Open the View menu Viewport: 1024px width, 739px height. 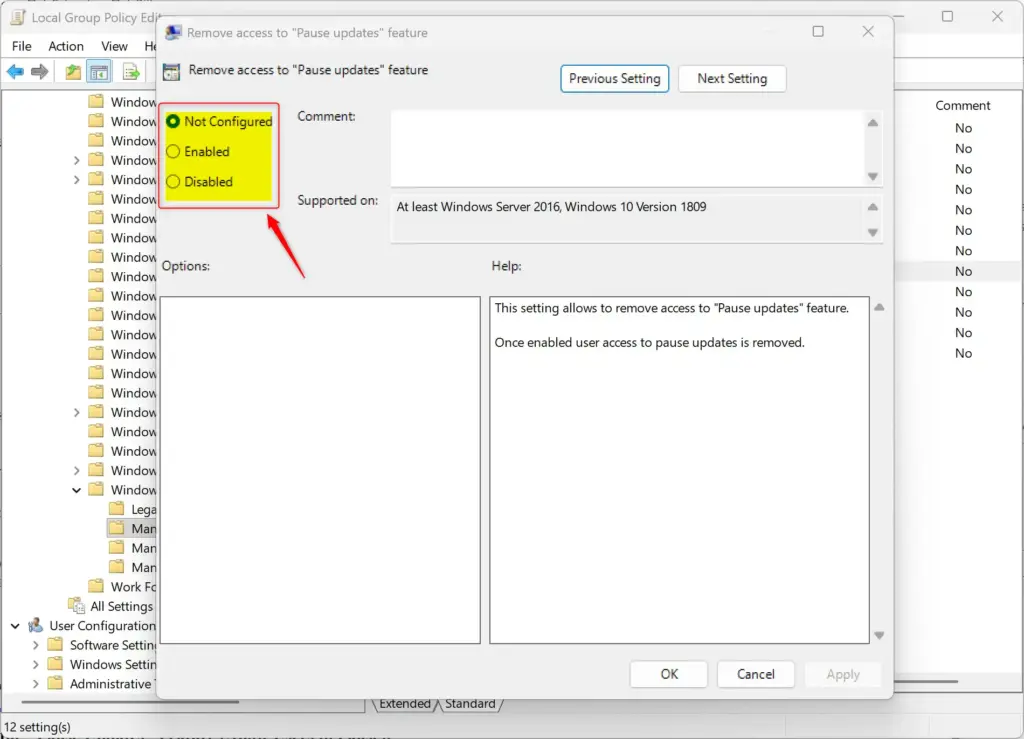pos(114,46)
